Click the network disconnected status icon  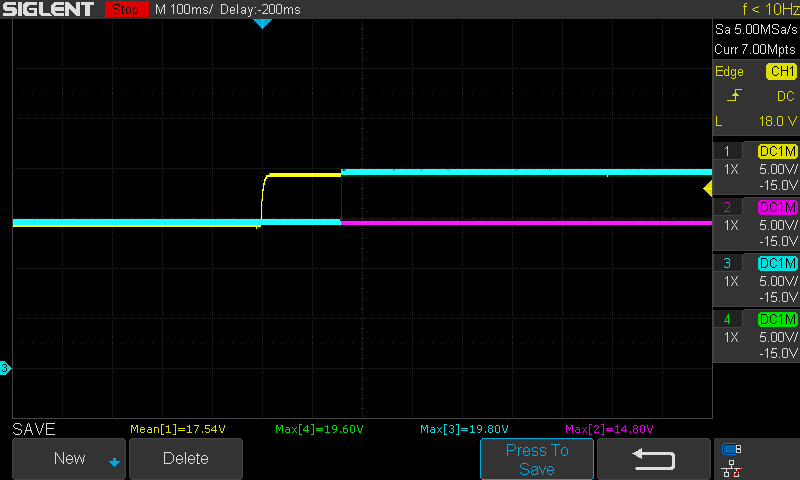732,469
